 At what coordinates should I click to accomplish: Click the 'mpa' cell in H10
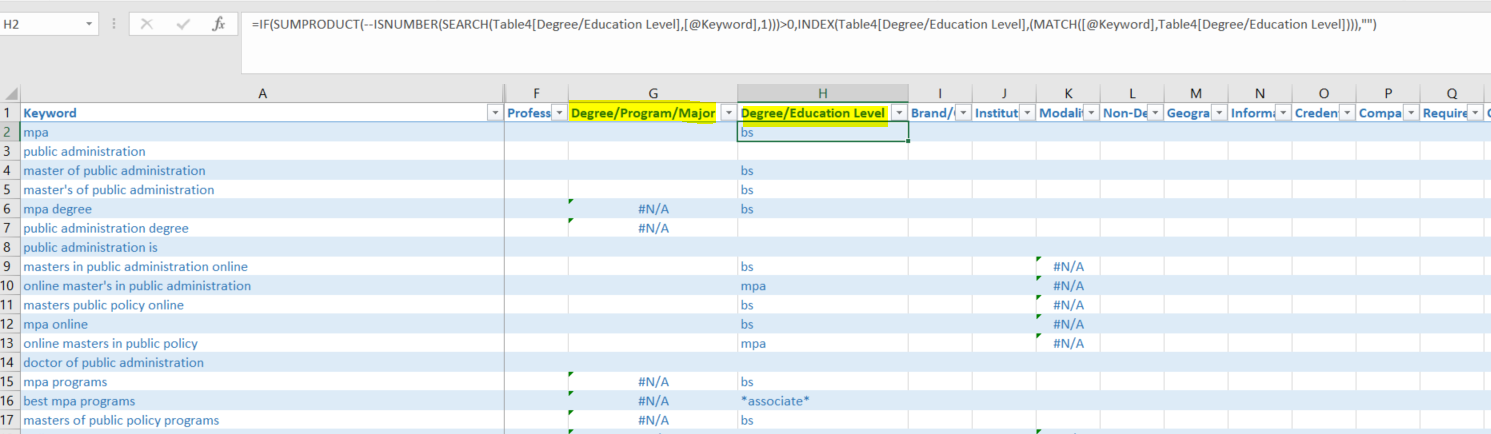click(823, 286)
